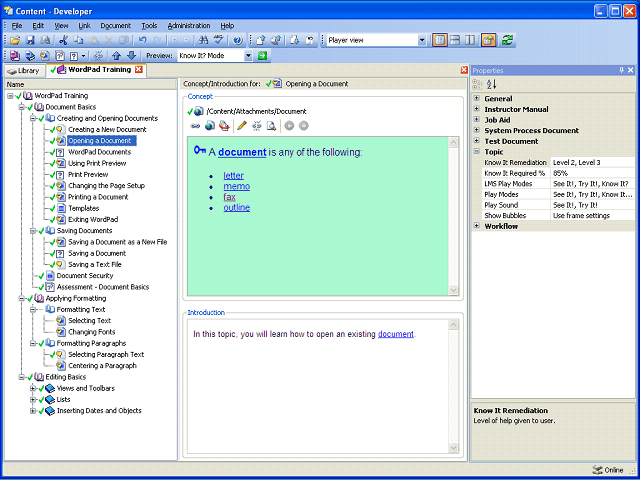Click the 'fax' link

229,197
